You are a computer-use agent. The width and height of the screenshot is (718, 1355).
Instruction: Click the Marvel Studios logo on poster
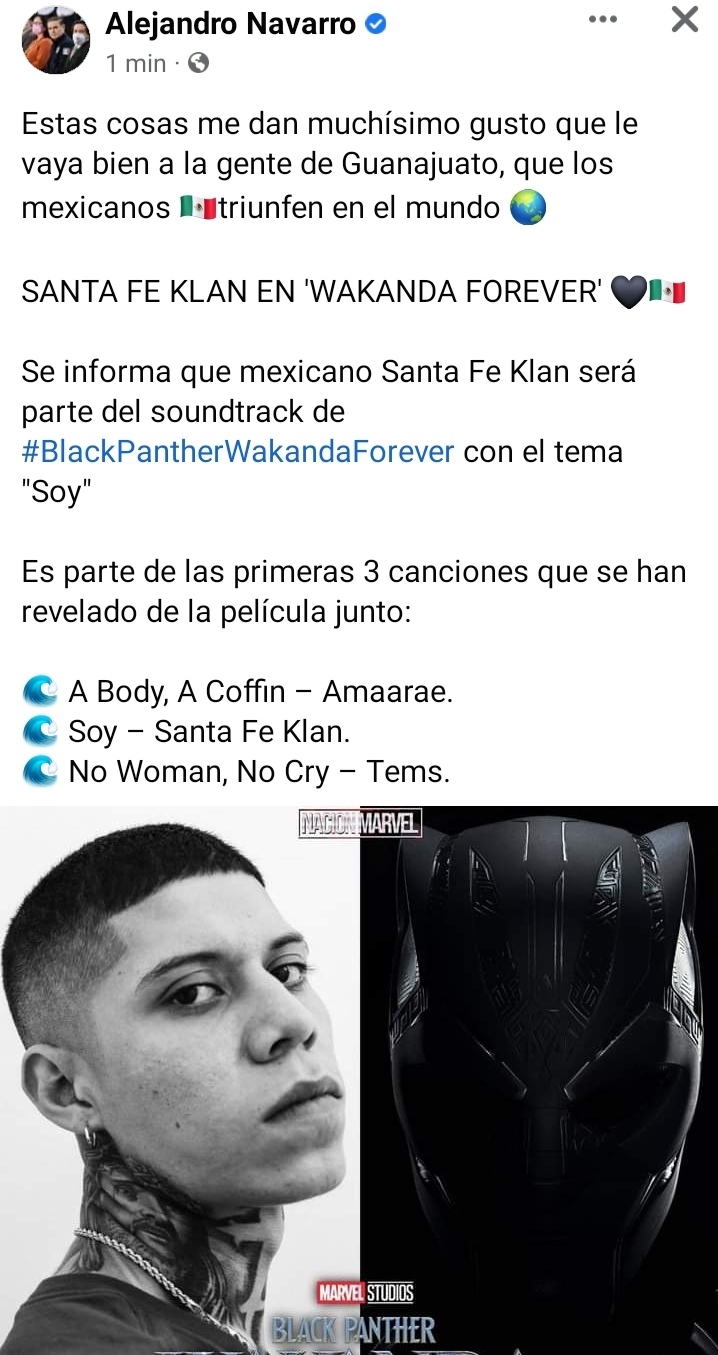365,1293
